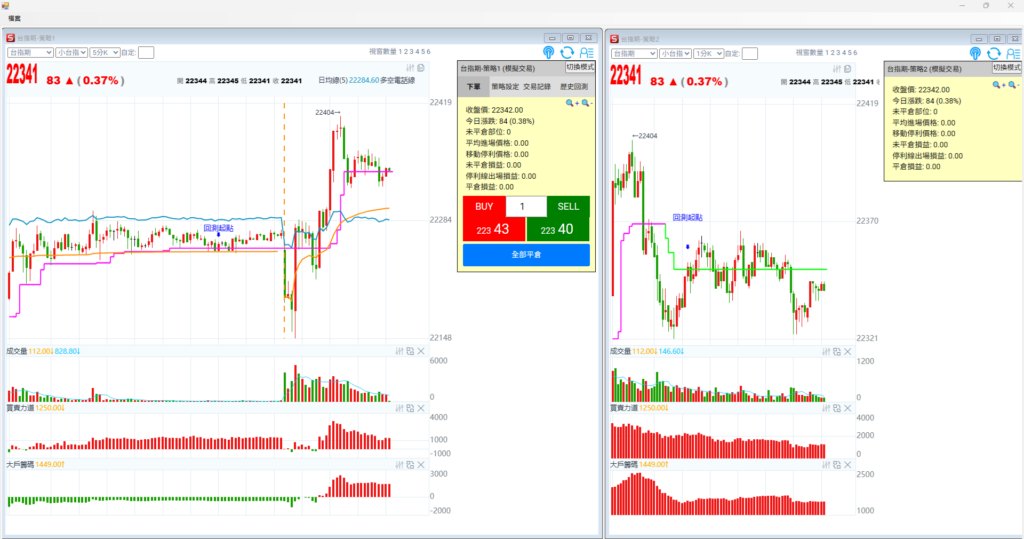This screenshot has width=1024, height=539.
Task: Click the 回測起點 marker in 策略1 chart
Action: point(218,229)
